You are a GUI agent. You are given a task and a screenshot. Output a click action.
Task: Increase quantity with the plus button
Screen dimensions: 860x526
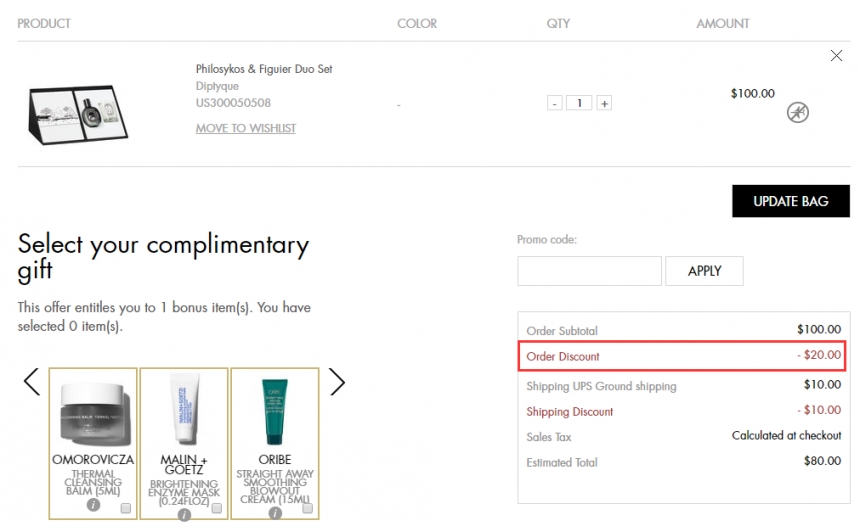tap(604, 103)
